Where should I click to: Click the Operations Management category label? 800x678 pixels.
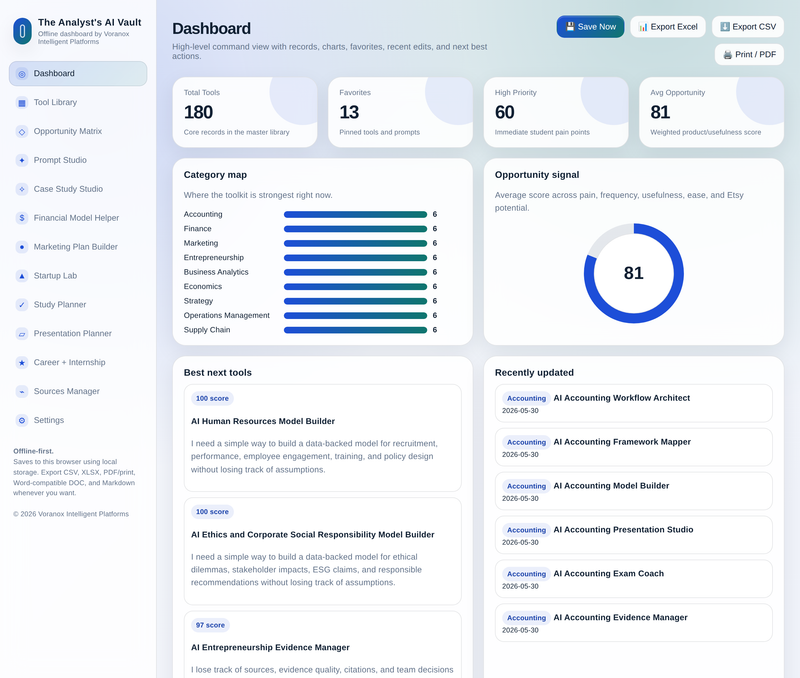point(227,315)
